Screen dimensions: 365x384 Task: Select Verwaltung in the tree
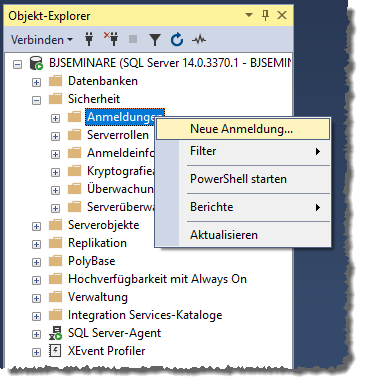98,297
